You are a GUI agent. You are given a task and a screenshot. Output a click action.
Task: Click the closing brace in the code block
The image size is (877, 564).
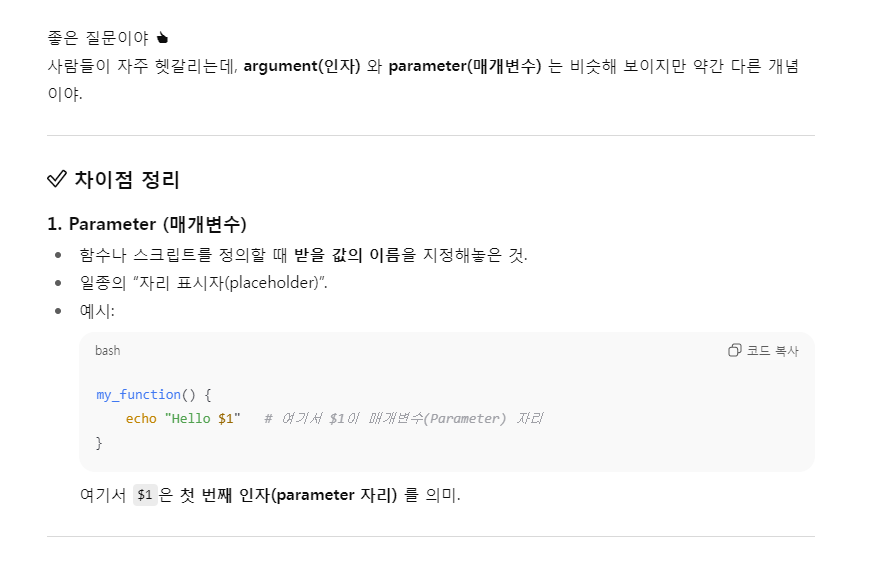pos(99,443)
